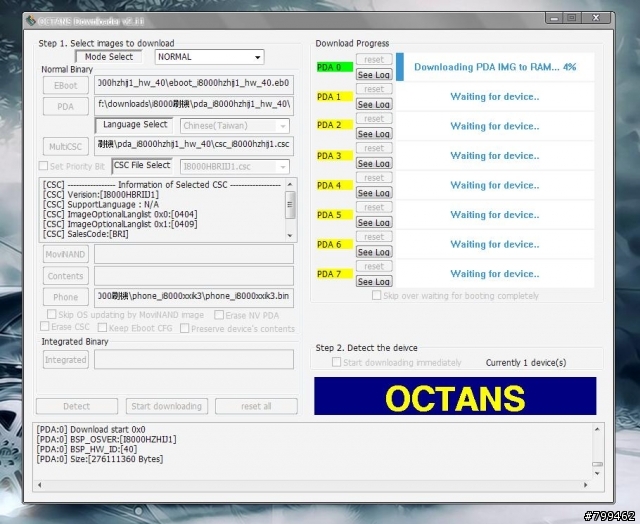Screen dimensions: 640x524
Task: Click the Phone file path field
Action: [x=194, y=297]
